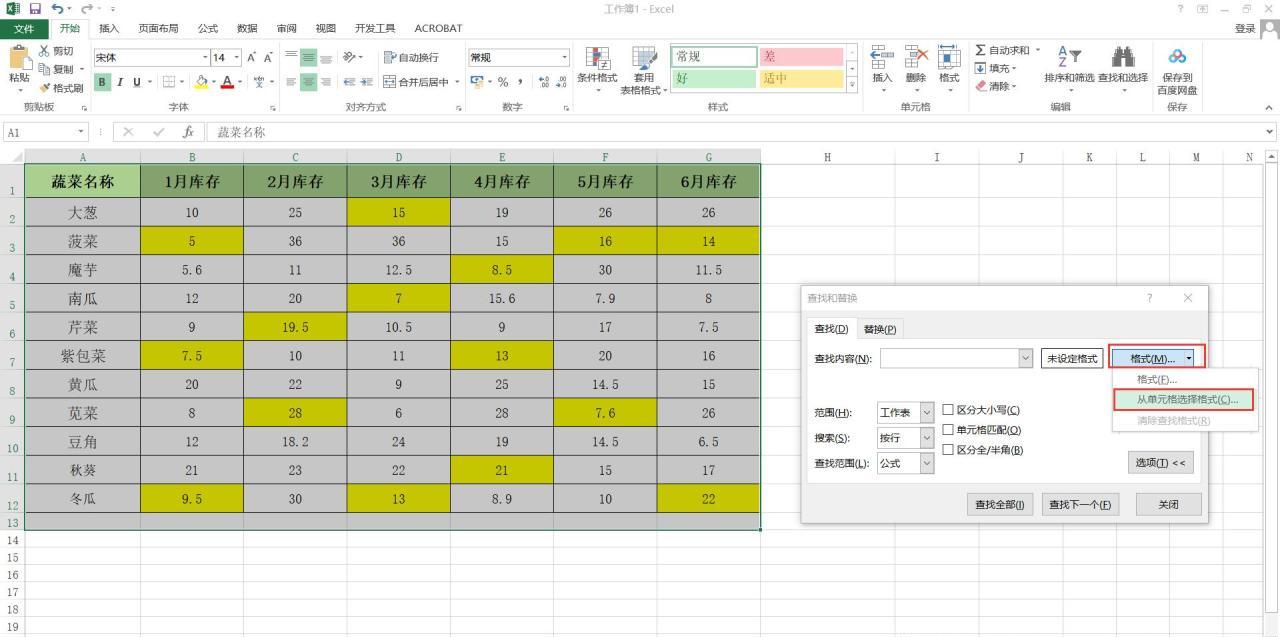Image resolution: width=1280 pixels, height=637 pixels.
Task: Click the Close (关闭) dialog button
Action: coord(1168,505)
